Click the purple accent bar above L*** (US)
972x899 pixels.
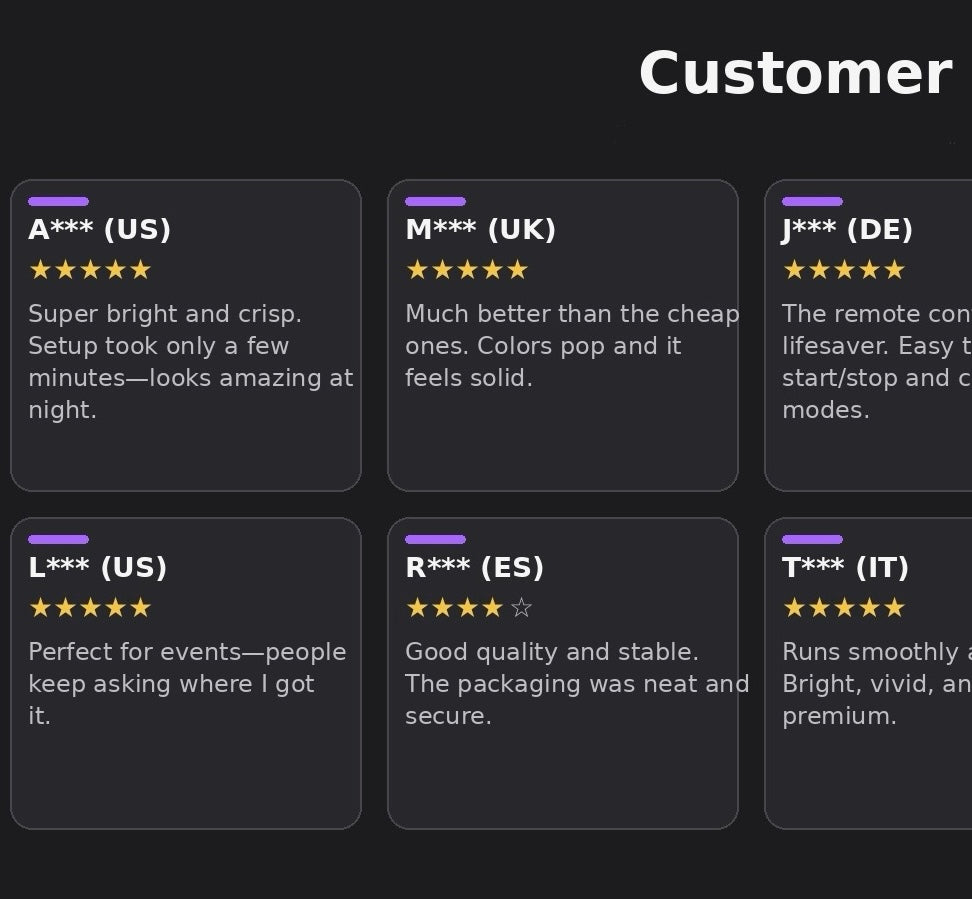click(58, 540)
